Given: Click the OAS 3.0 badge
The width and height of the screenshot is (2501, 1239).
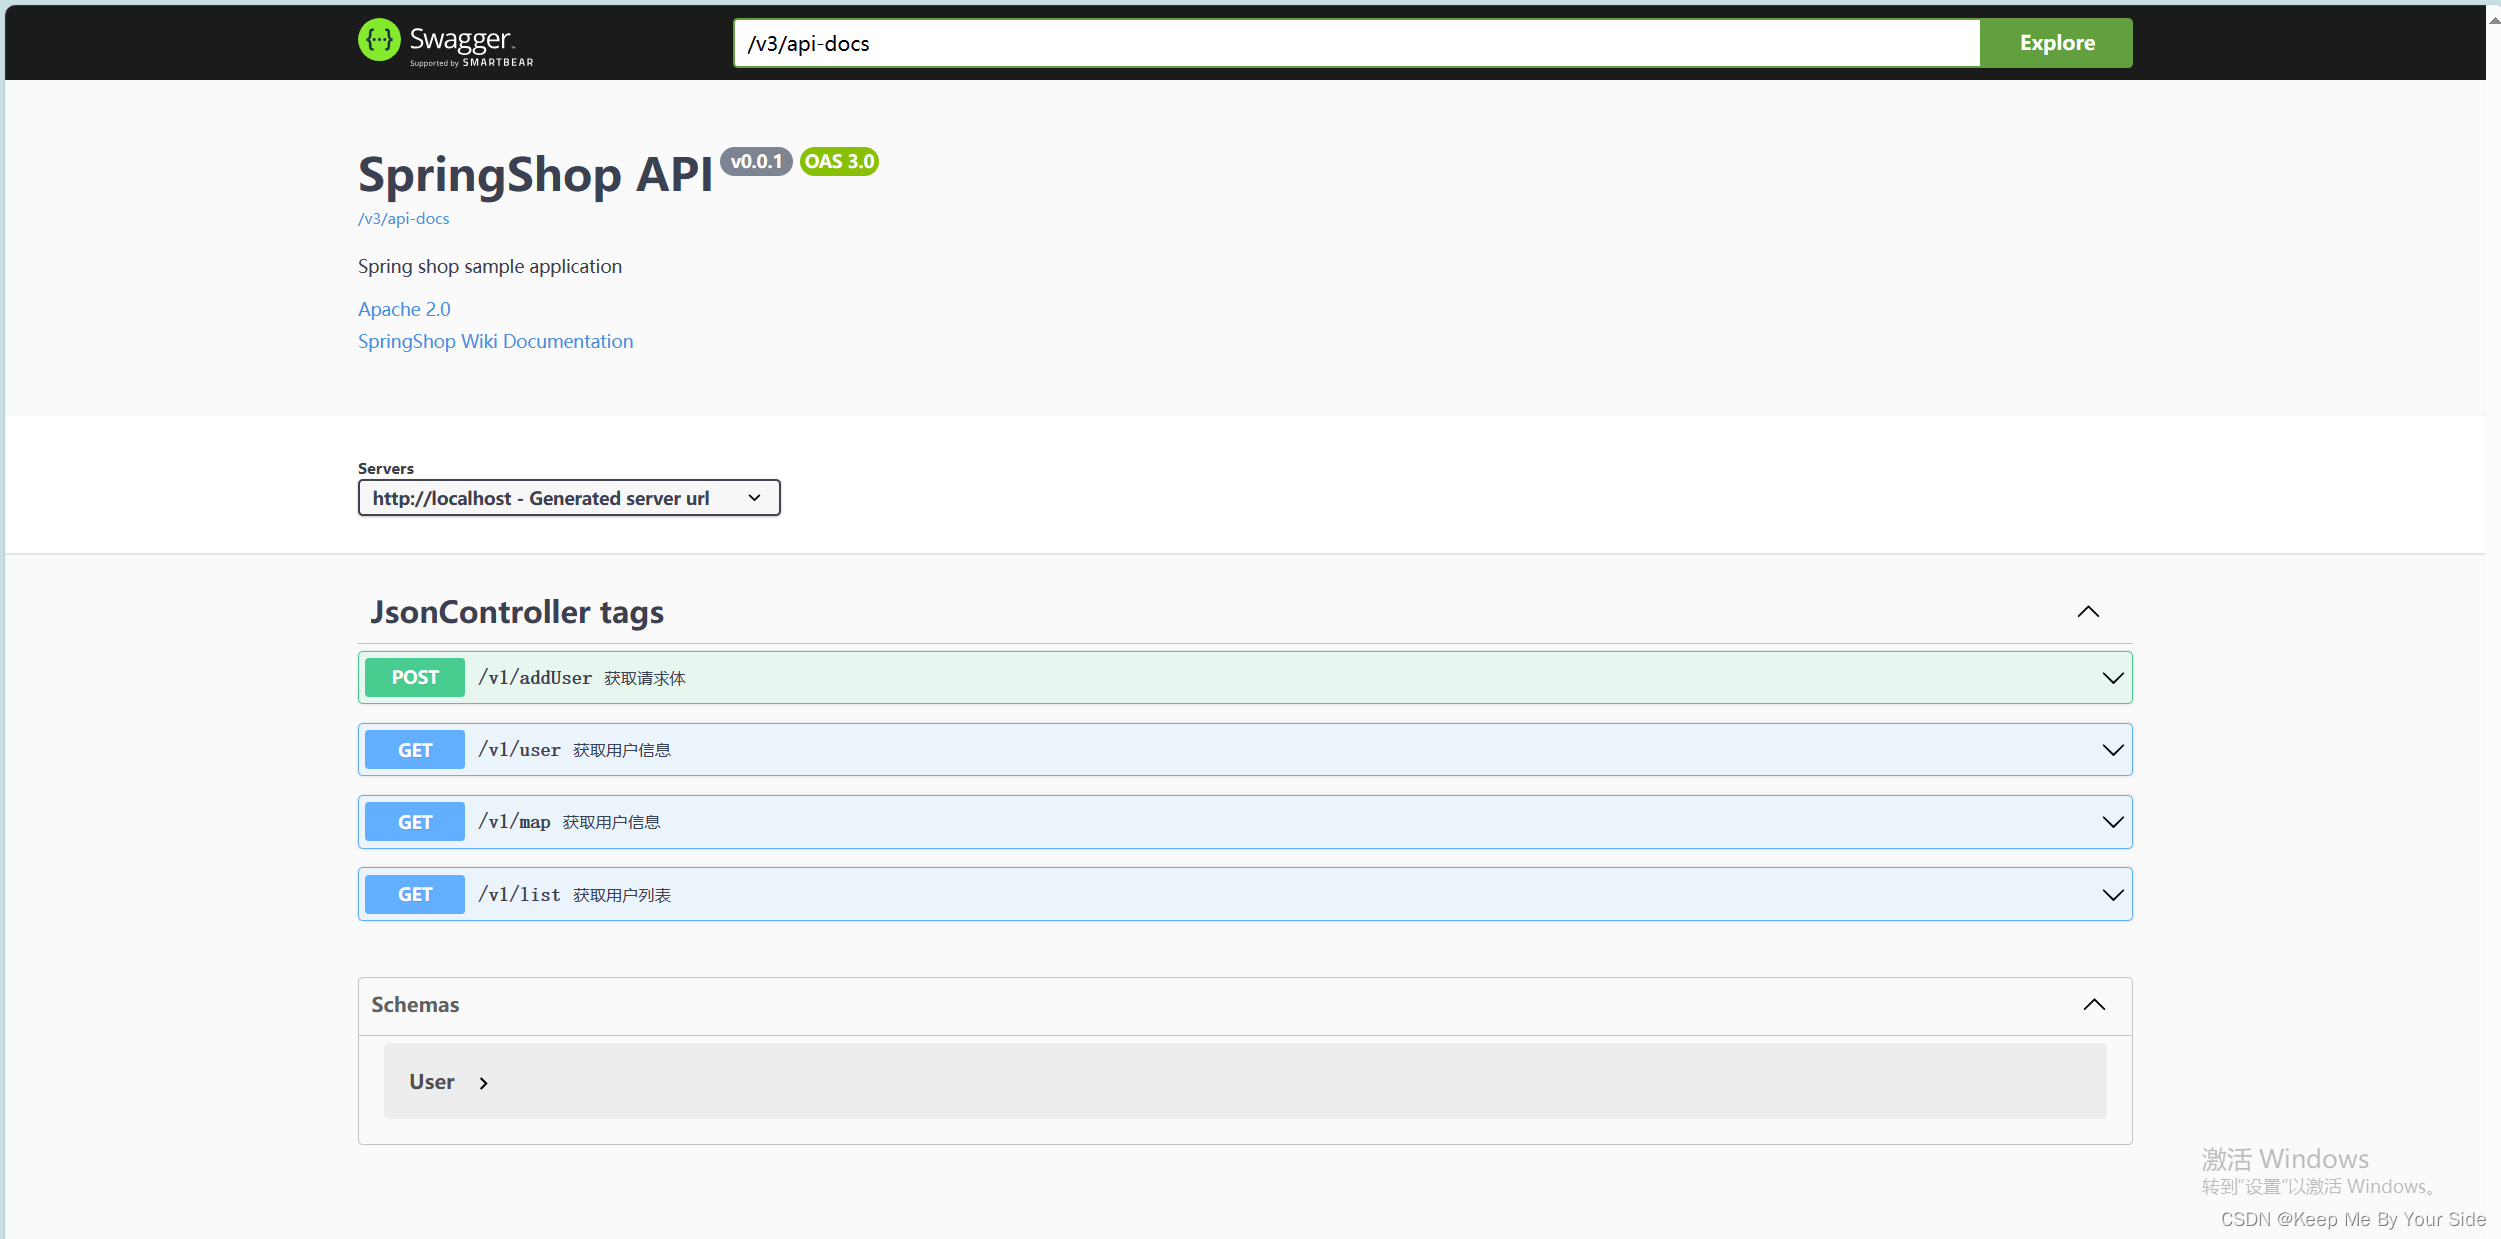Looking at the screenshot, I should click(839, 161).
